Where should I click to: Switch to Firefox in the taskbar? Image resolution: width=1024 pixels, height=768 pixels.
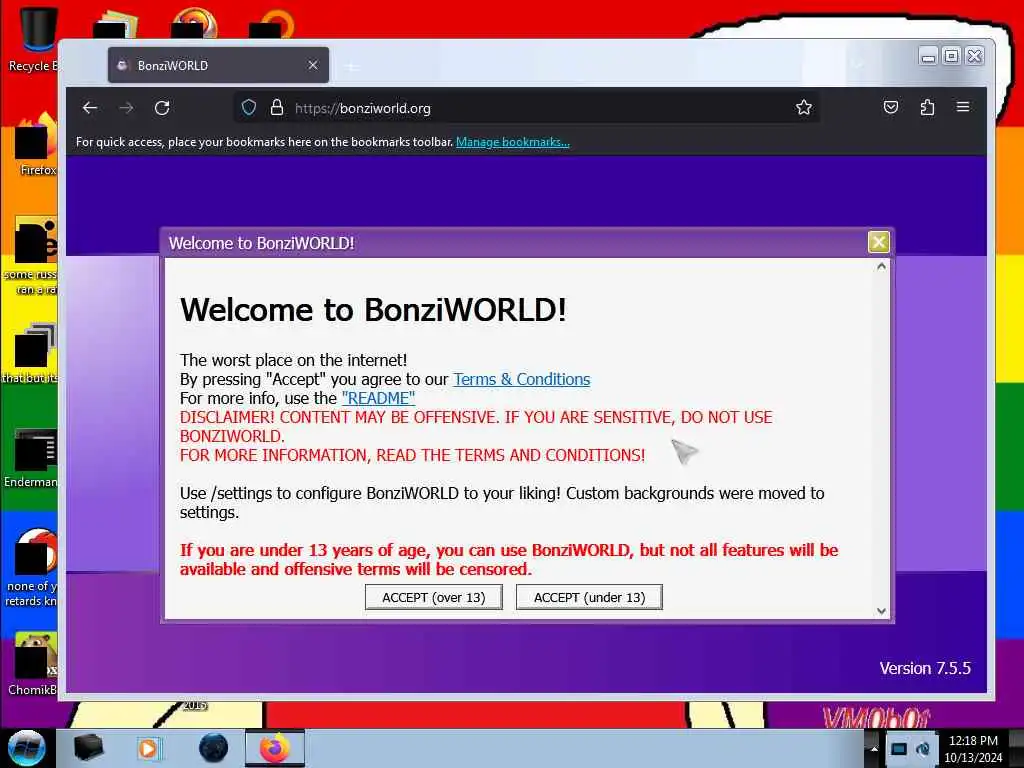[x=275, y=748]
